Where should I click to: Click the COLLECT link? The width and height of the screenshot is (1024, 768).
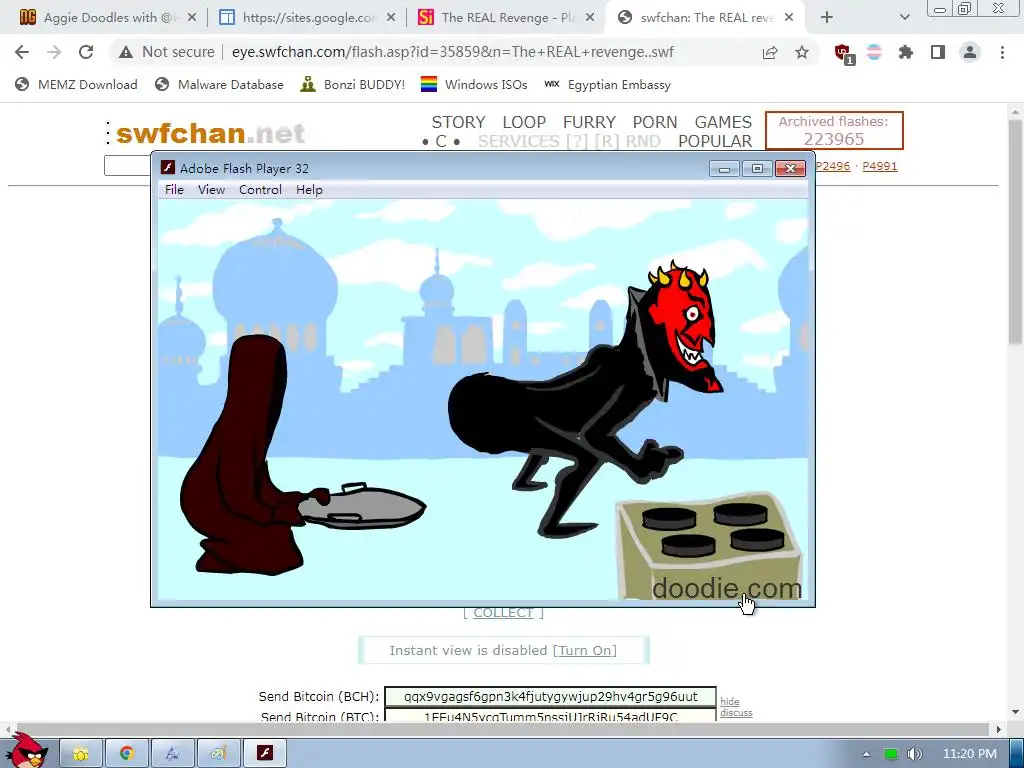504,613
